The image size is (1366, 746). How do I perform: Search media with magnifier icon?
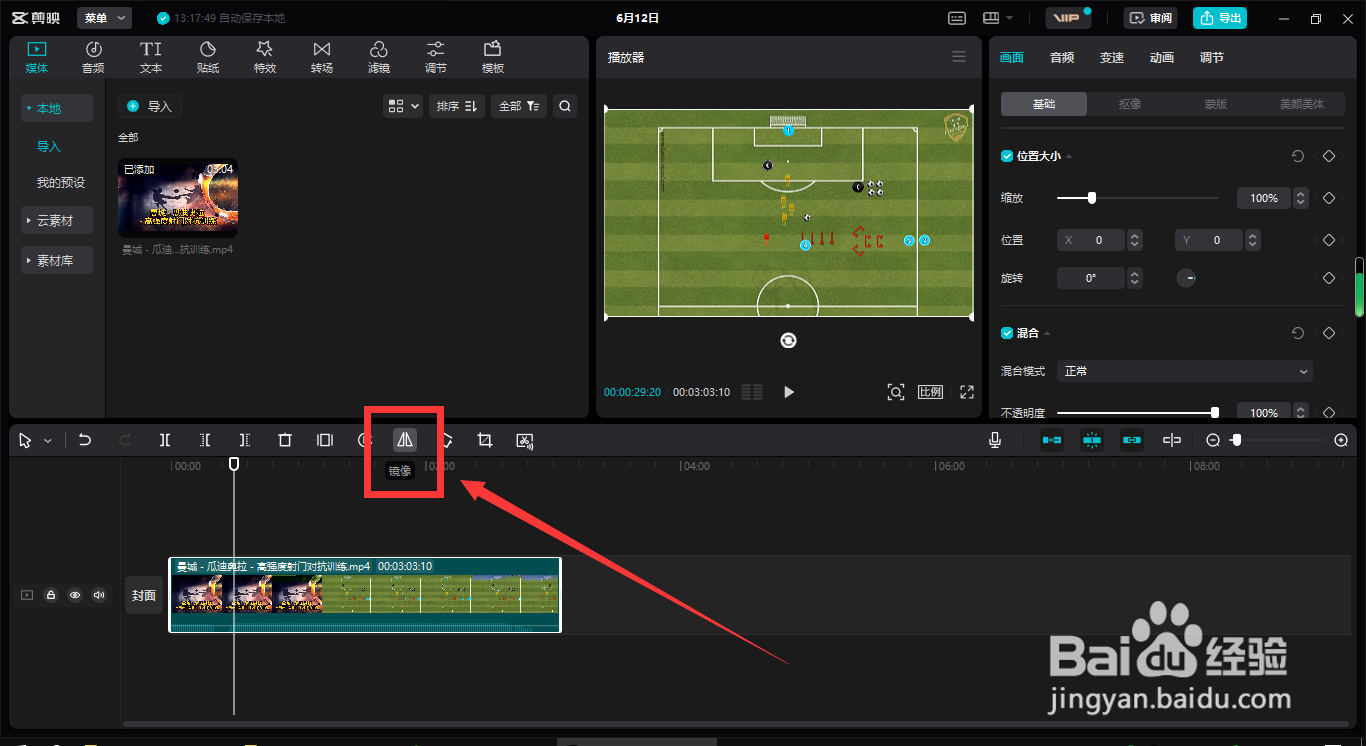[565, 106]
